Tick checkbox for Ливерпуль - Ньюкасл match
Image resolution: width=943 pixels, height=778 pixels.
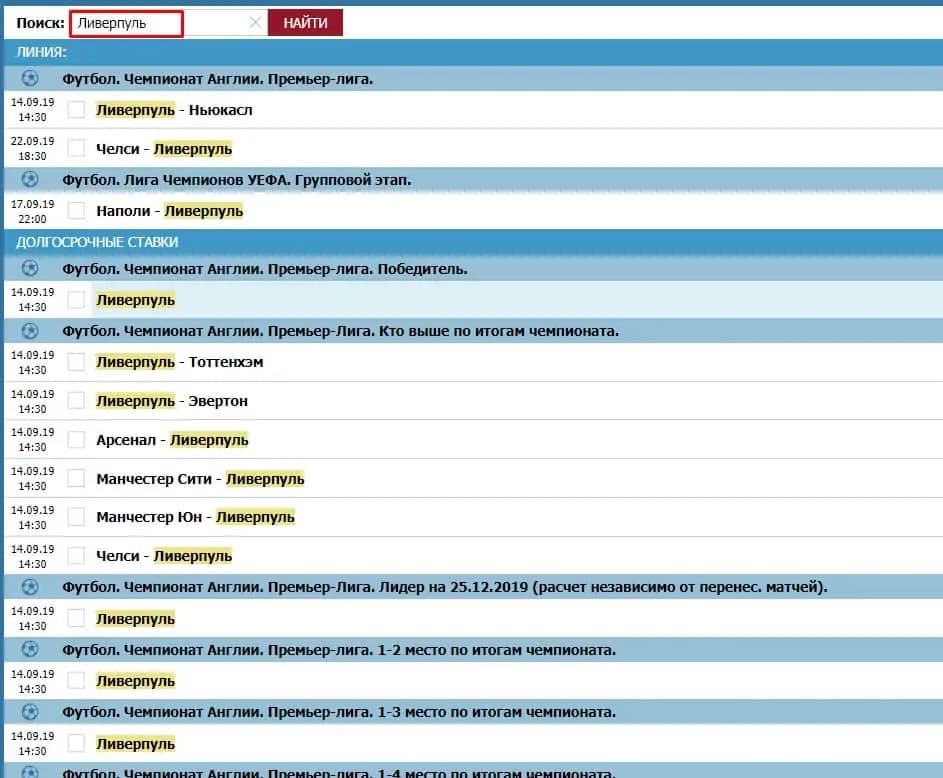[76, 109]
